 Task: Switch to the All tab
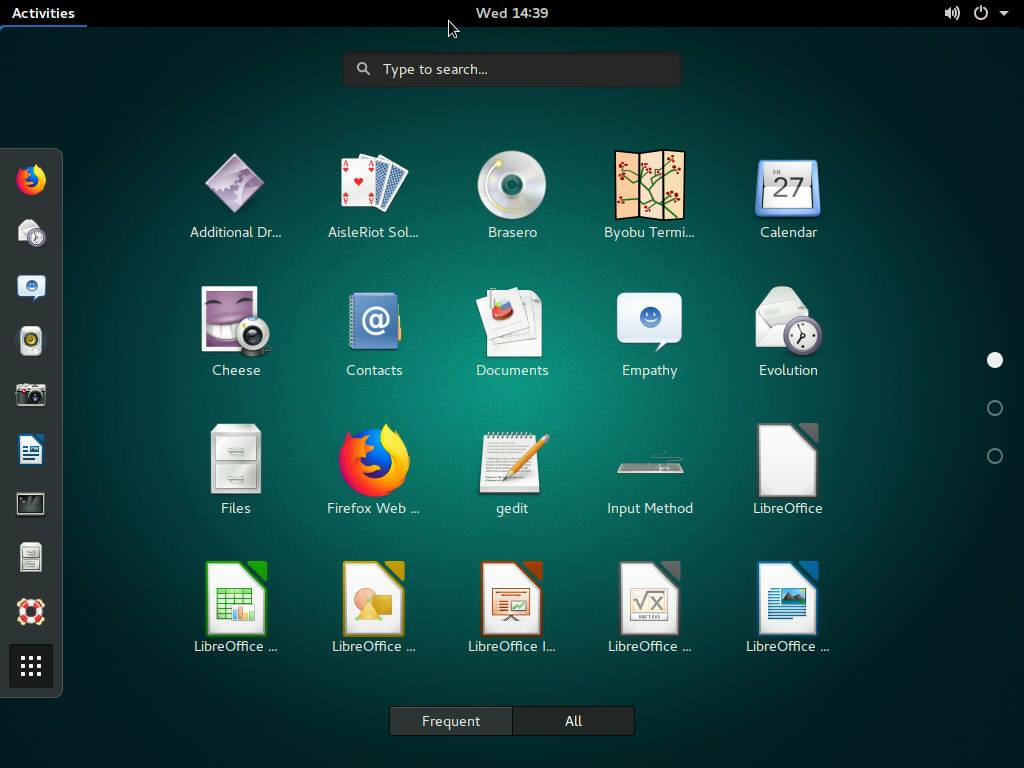coord(573,721)
